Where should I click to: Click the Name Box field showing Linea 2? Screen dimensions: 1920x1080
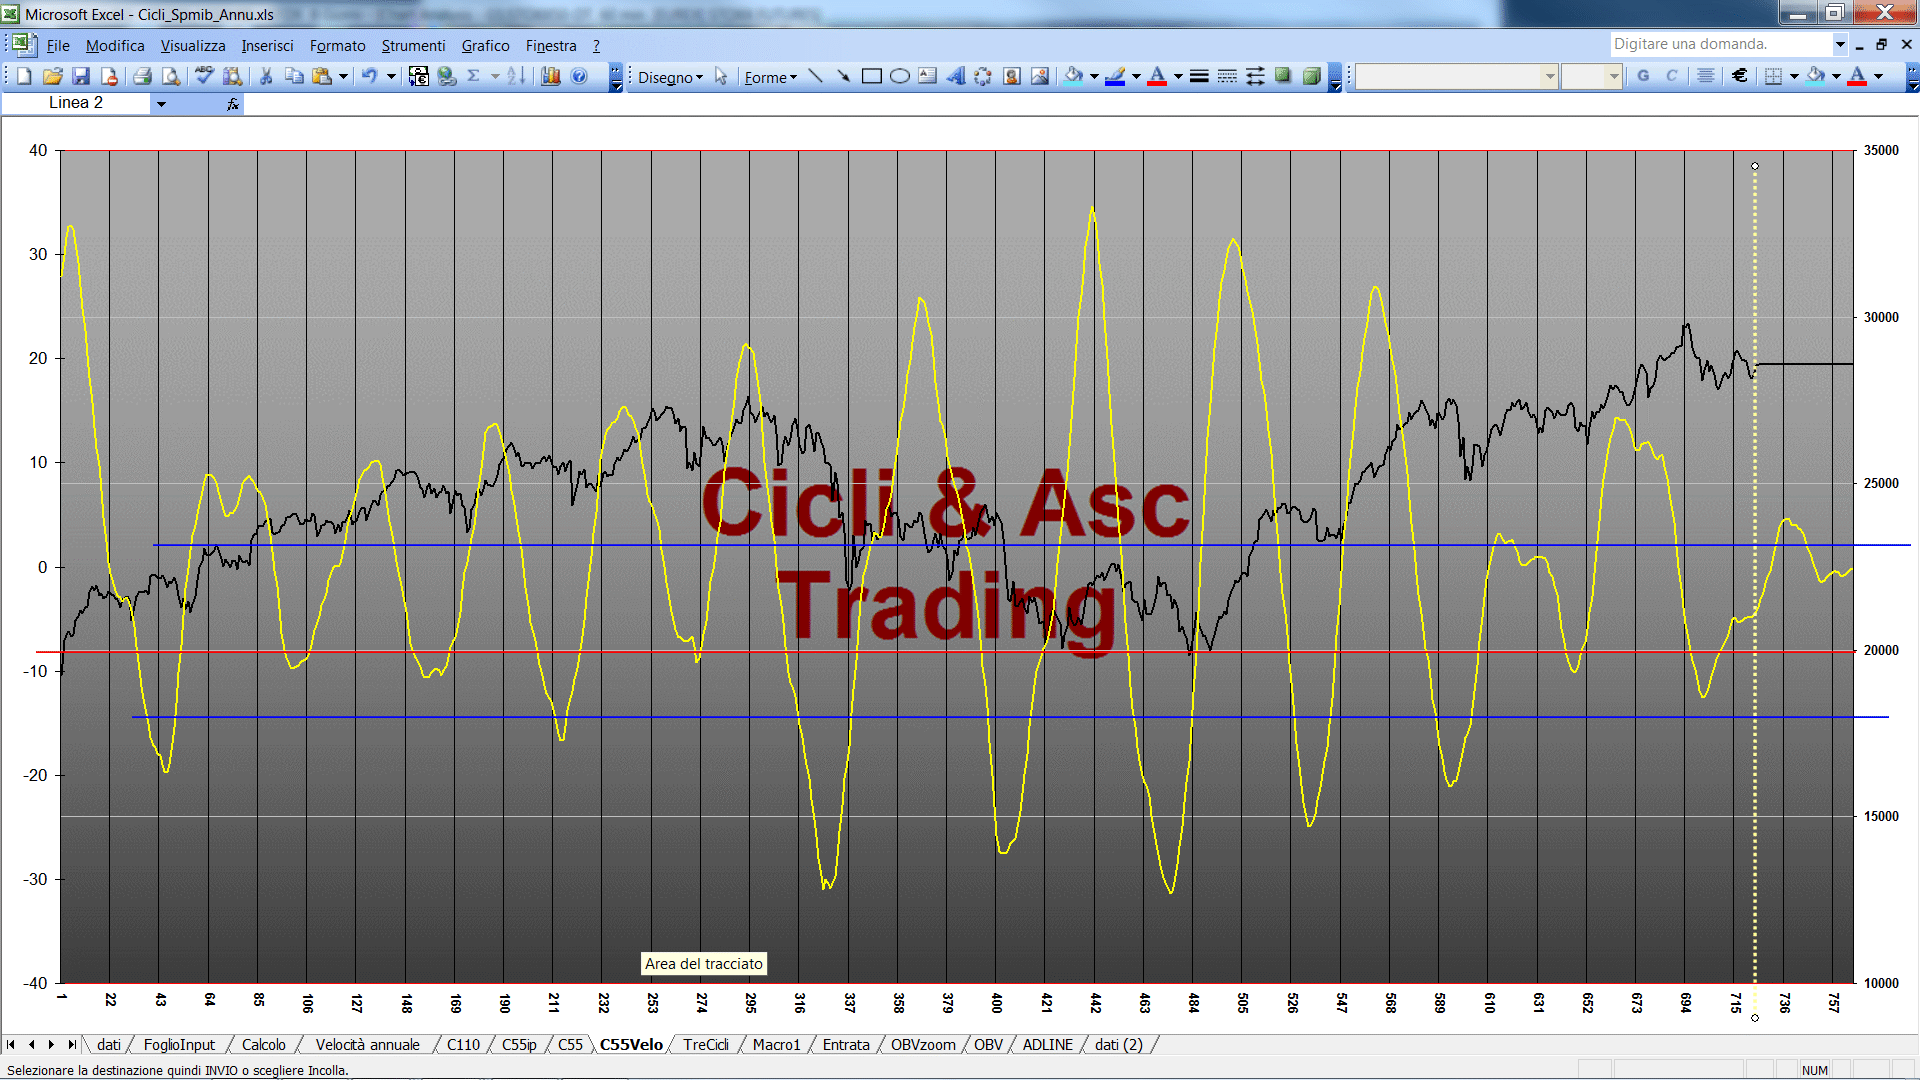pyautogui.click(x=76, y=103)
